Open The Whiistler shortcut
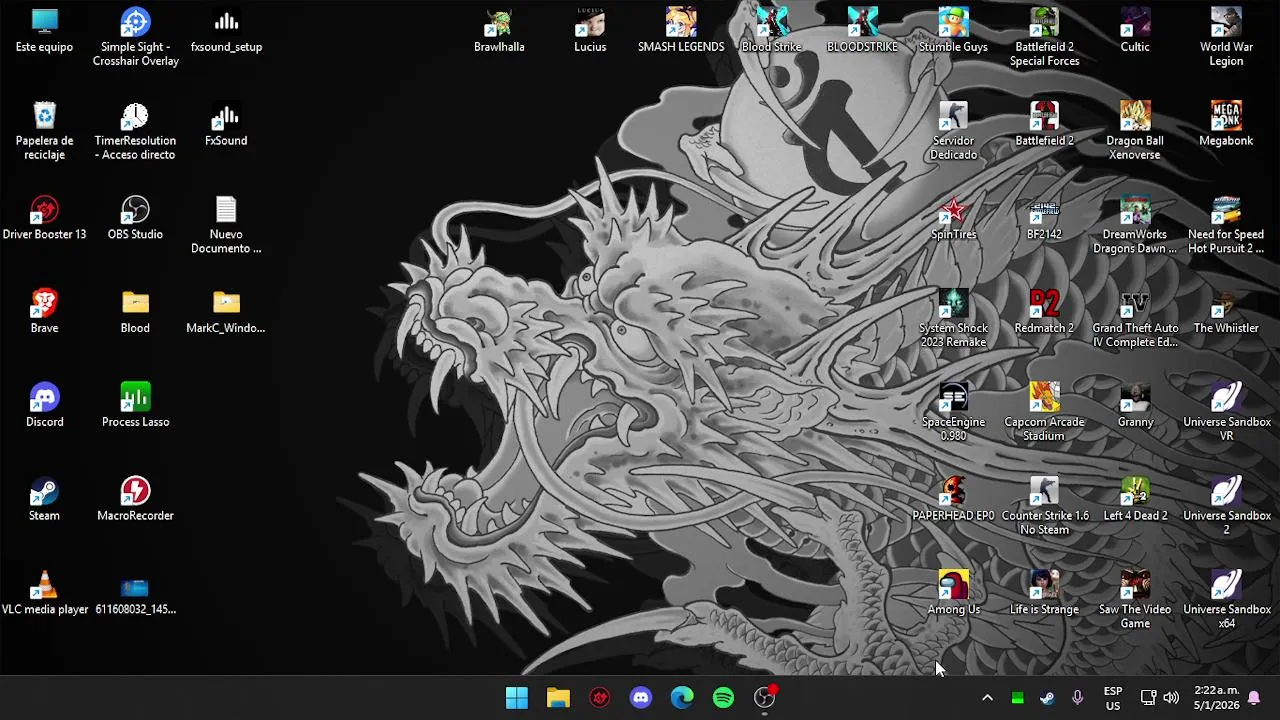 pos(1226,312)
